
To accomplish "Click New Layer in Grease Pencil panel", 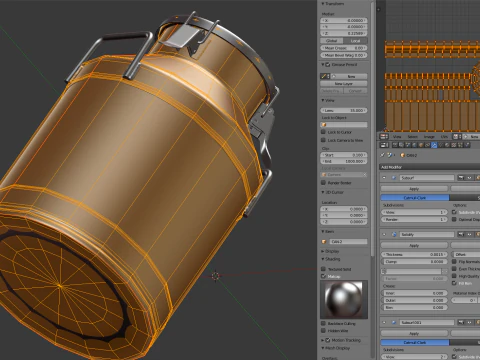I will (x=344, y=84).
